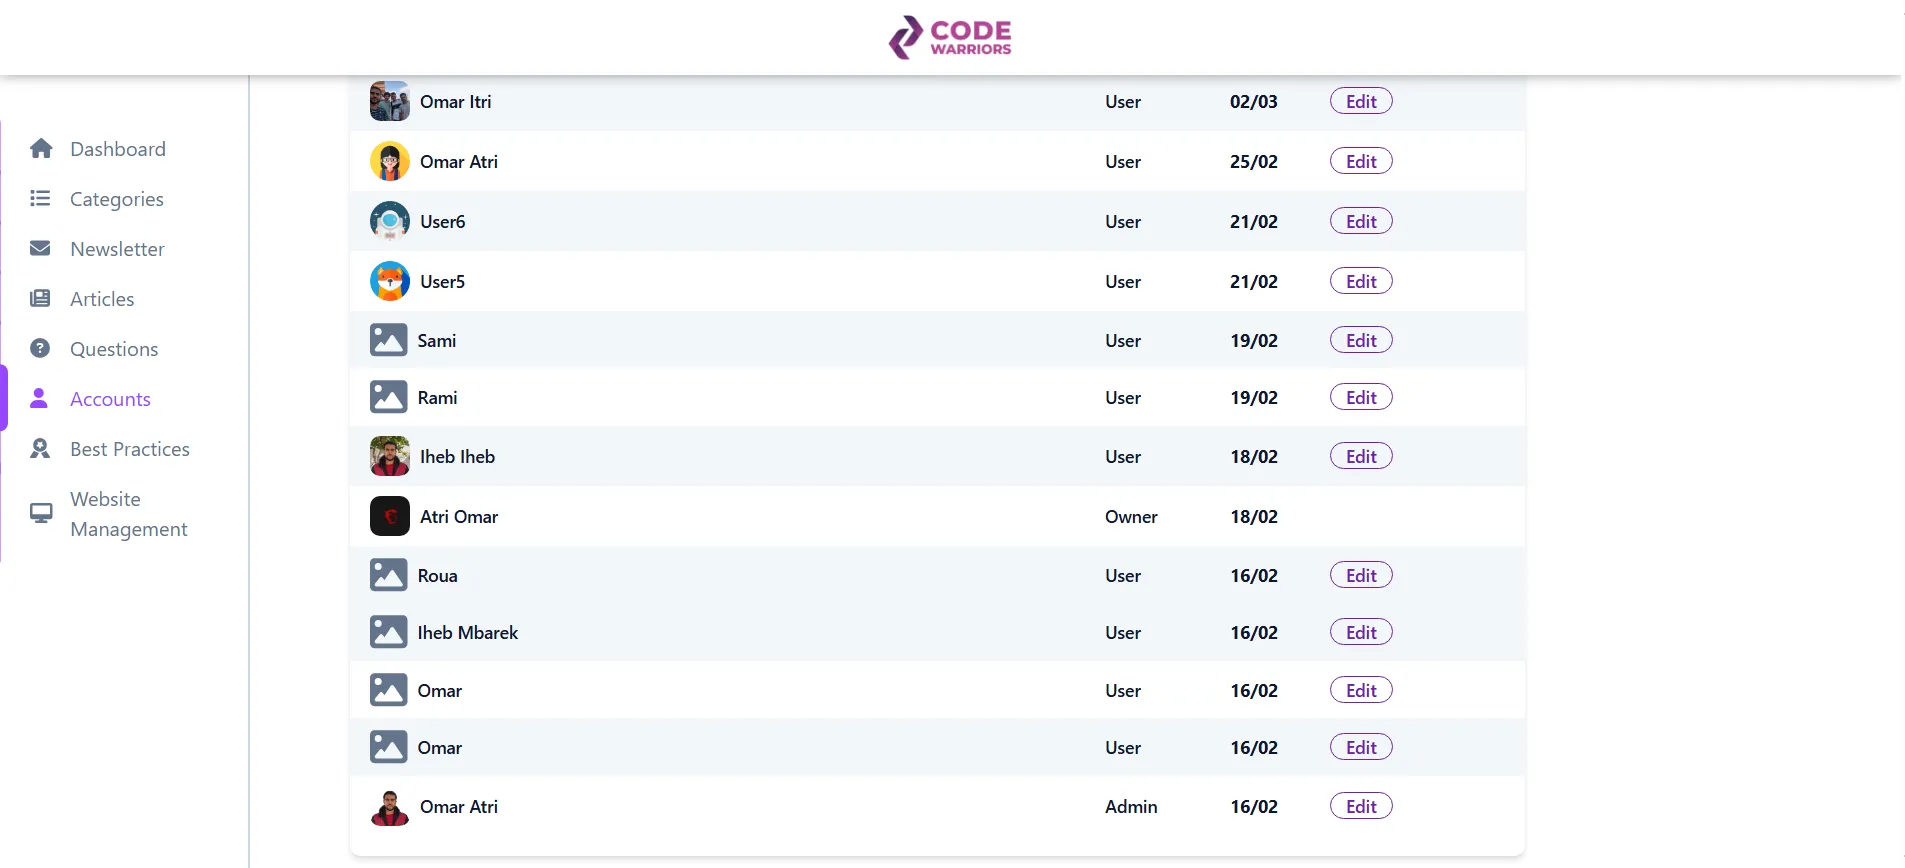Click the Code Warriors logo
Screen dimensions: 1905x868
(x=950, y=37)
